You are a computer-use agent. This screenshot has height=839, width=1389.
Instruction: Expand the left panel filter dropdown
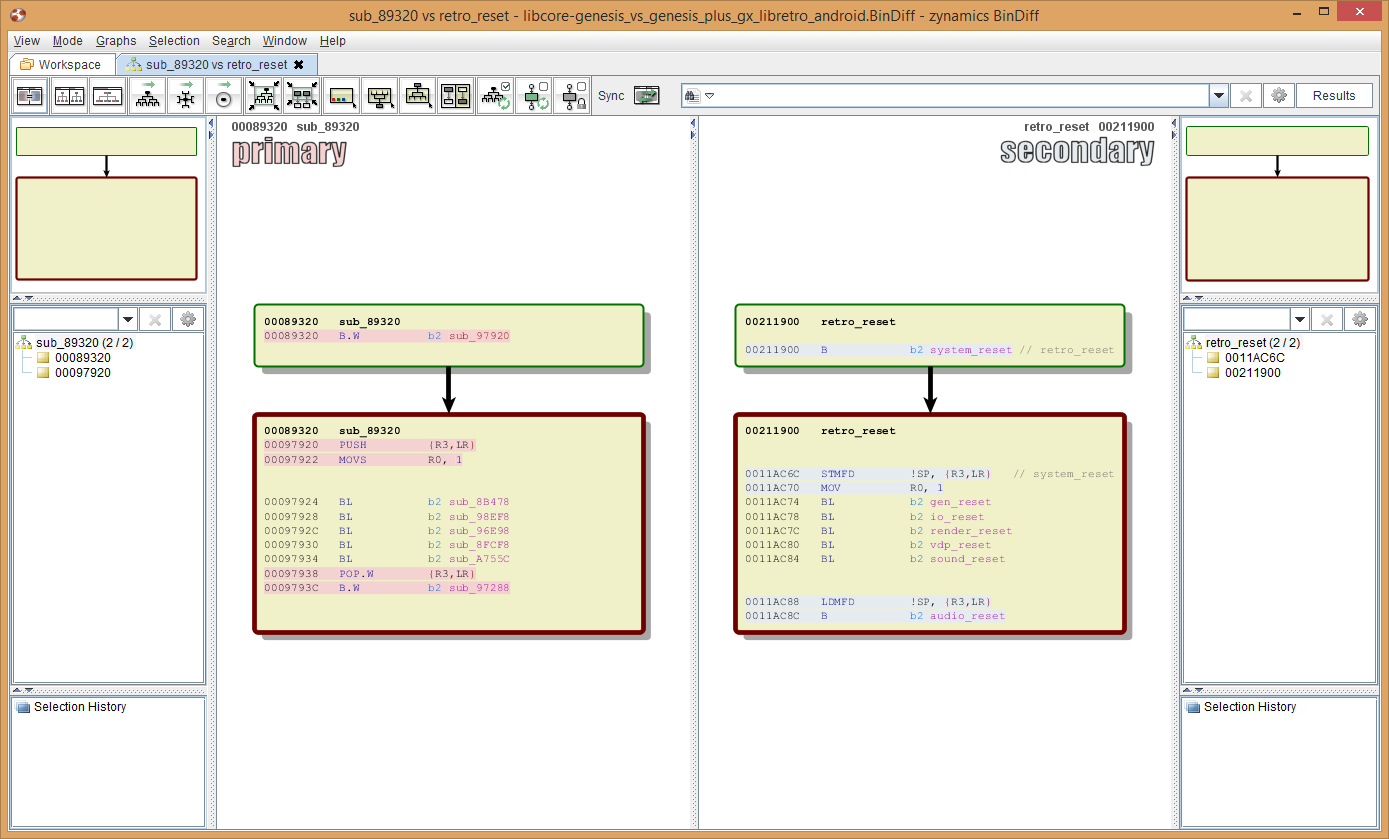127,319
